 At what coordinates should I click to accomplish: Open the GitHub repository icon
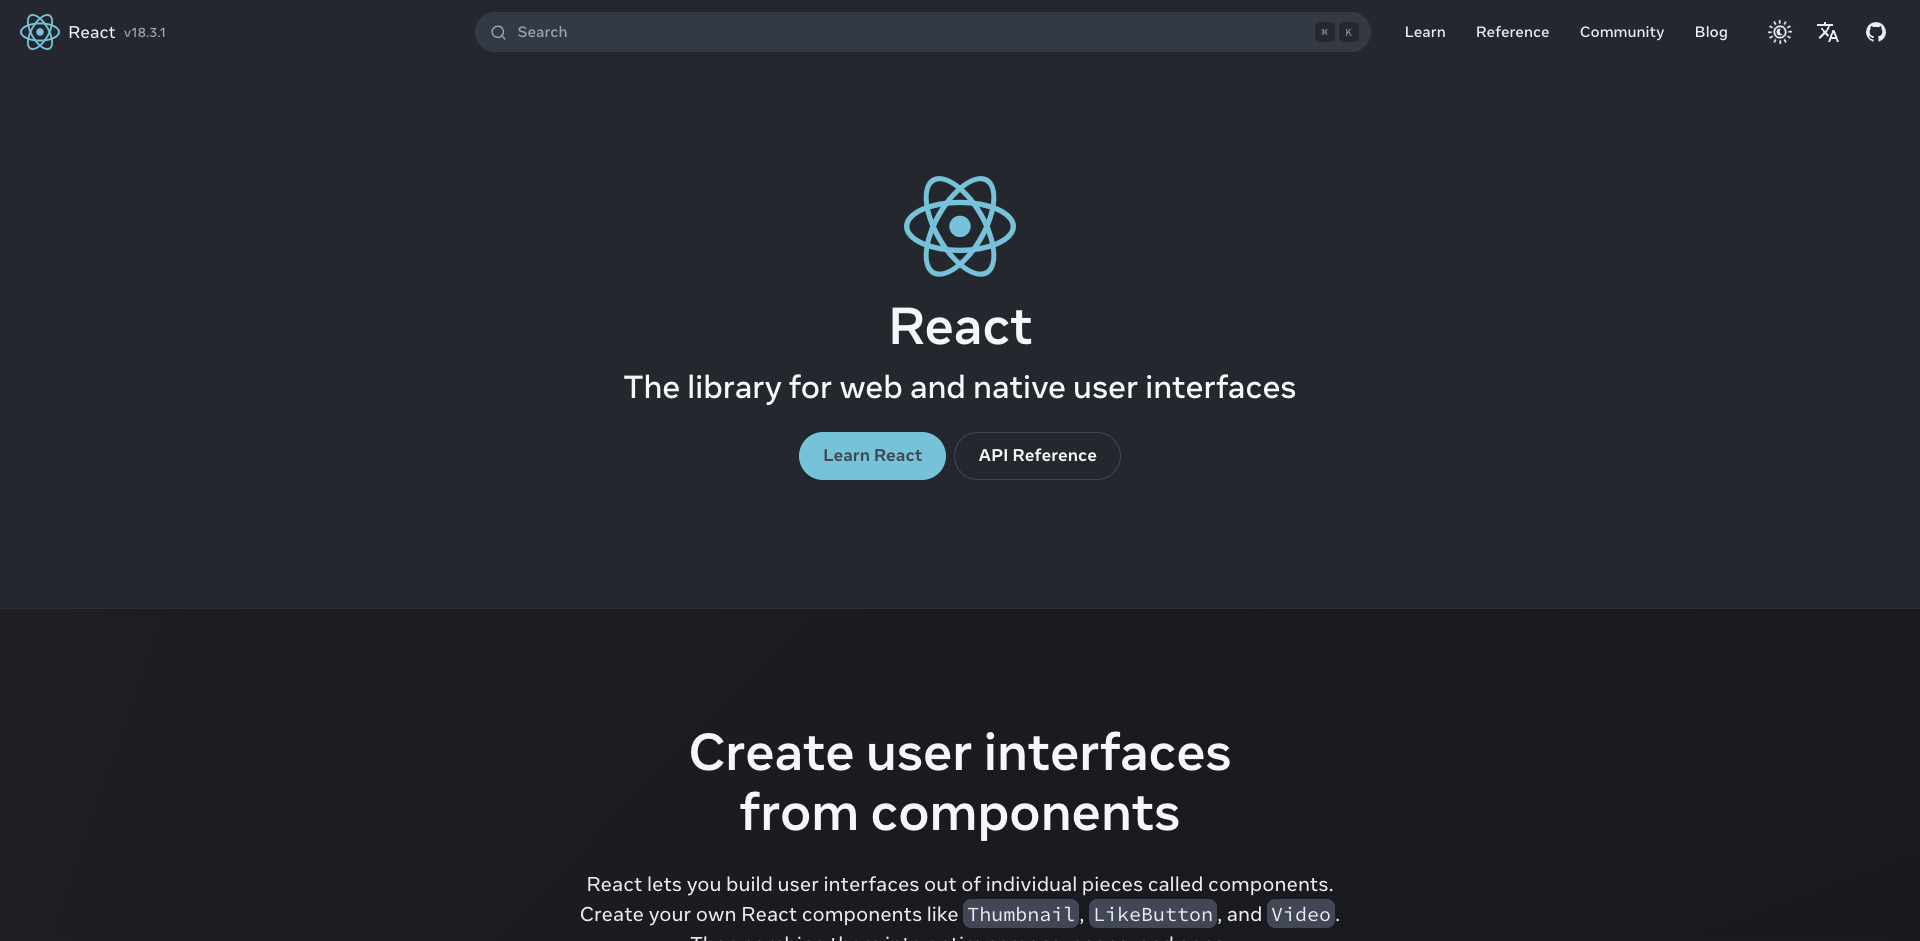(x=1875, y=32)
